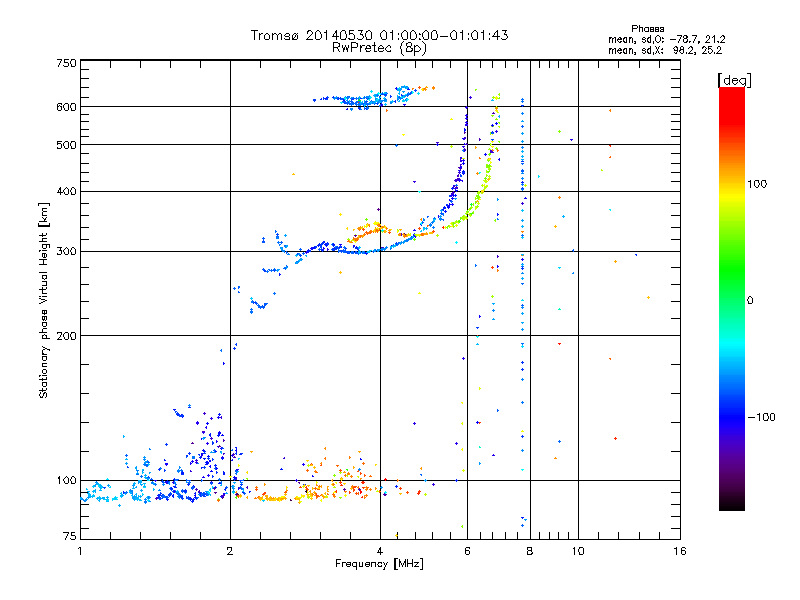The height and width of the screenshot is (600, 800).
Task: Click the colorbar label '100'
Action: click(x=757, y=184)
